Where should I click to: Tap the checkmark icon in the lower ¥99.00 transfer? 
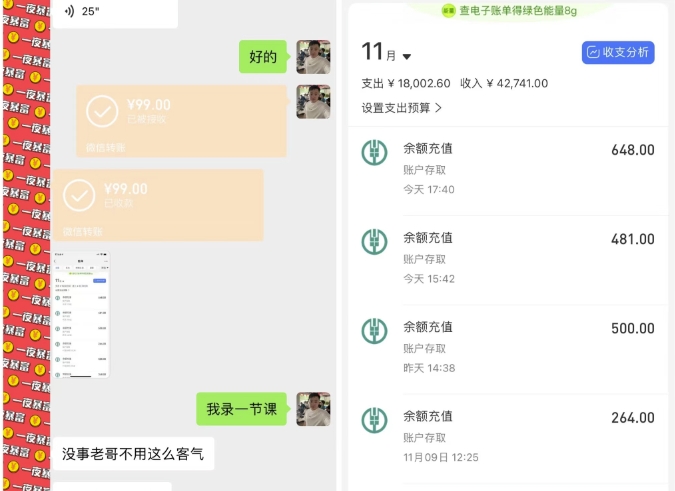[x=79, y=196]
